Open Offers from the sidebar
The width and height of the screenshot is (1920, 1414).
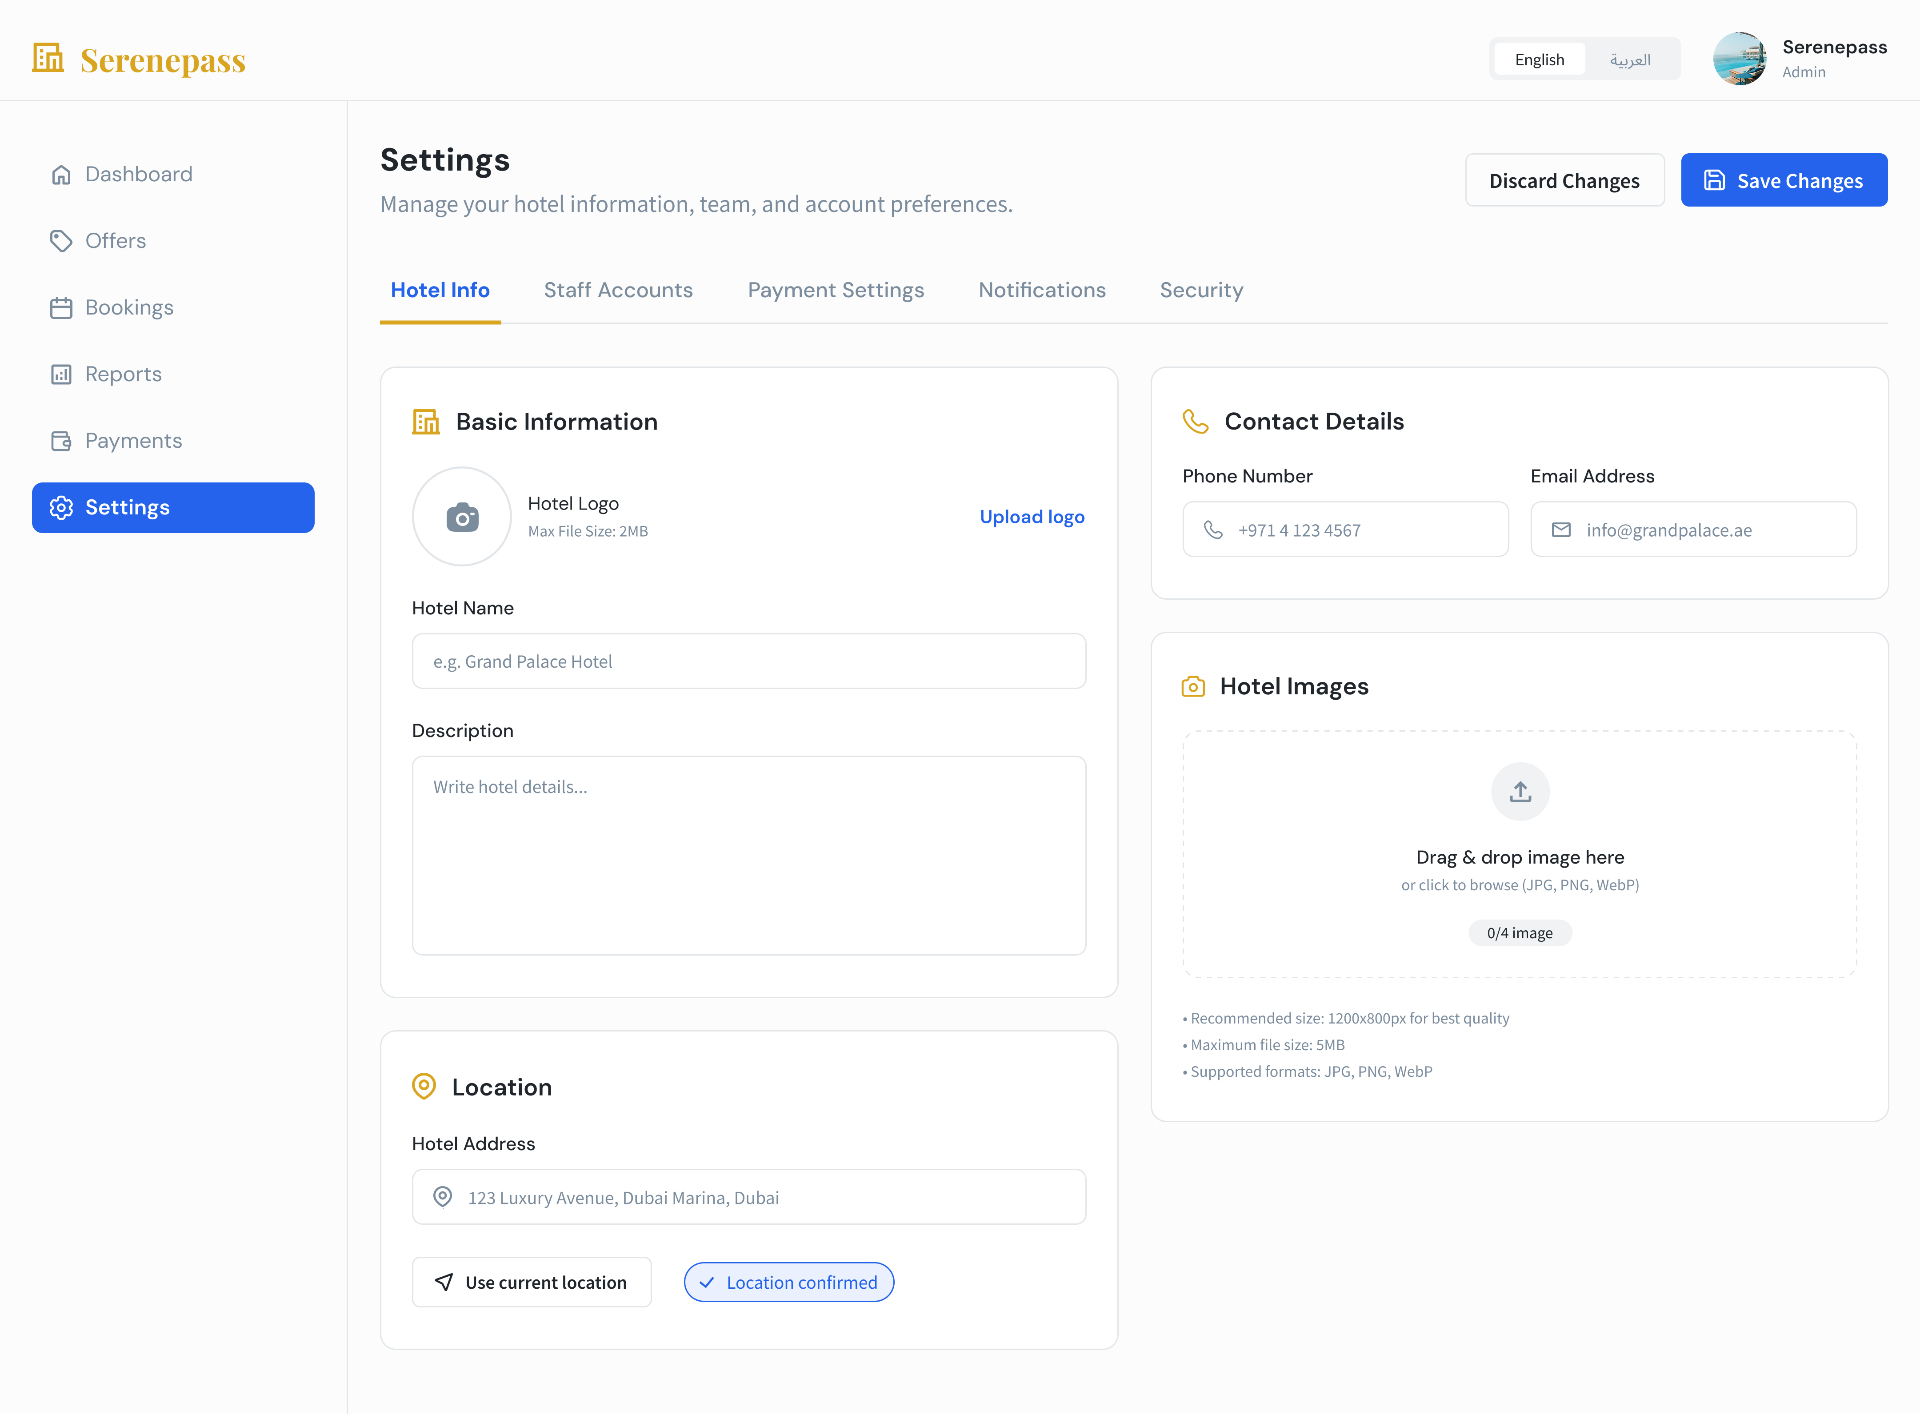(173, 241)
